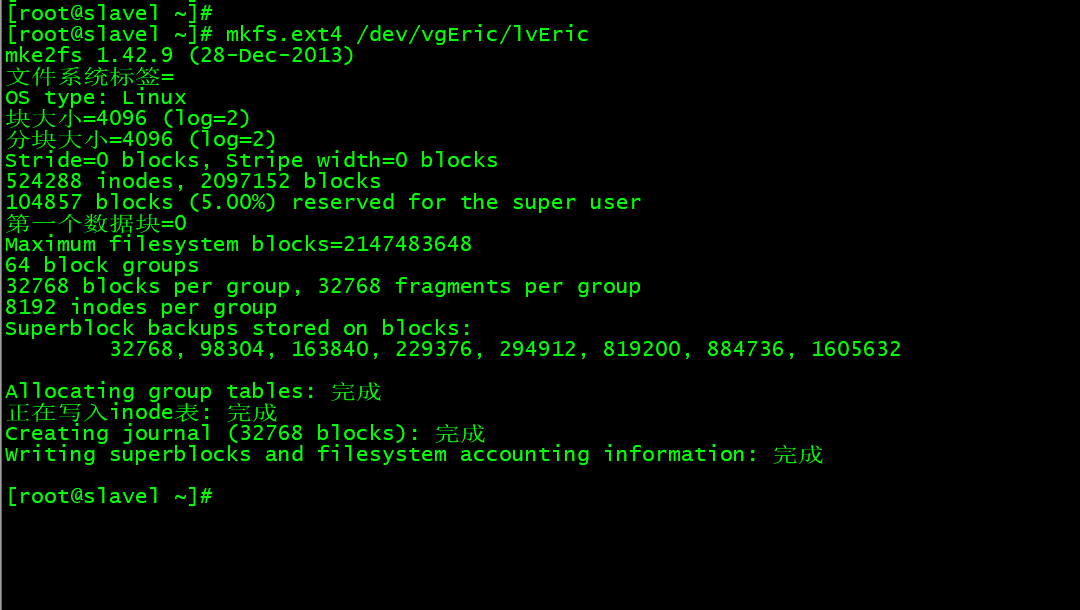The height and width of the screenshot is (610, 1080).
Task: Click the Superblock backups stored on blocks line
Action: (x=238, y=328)
